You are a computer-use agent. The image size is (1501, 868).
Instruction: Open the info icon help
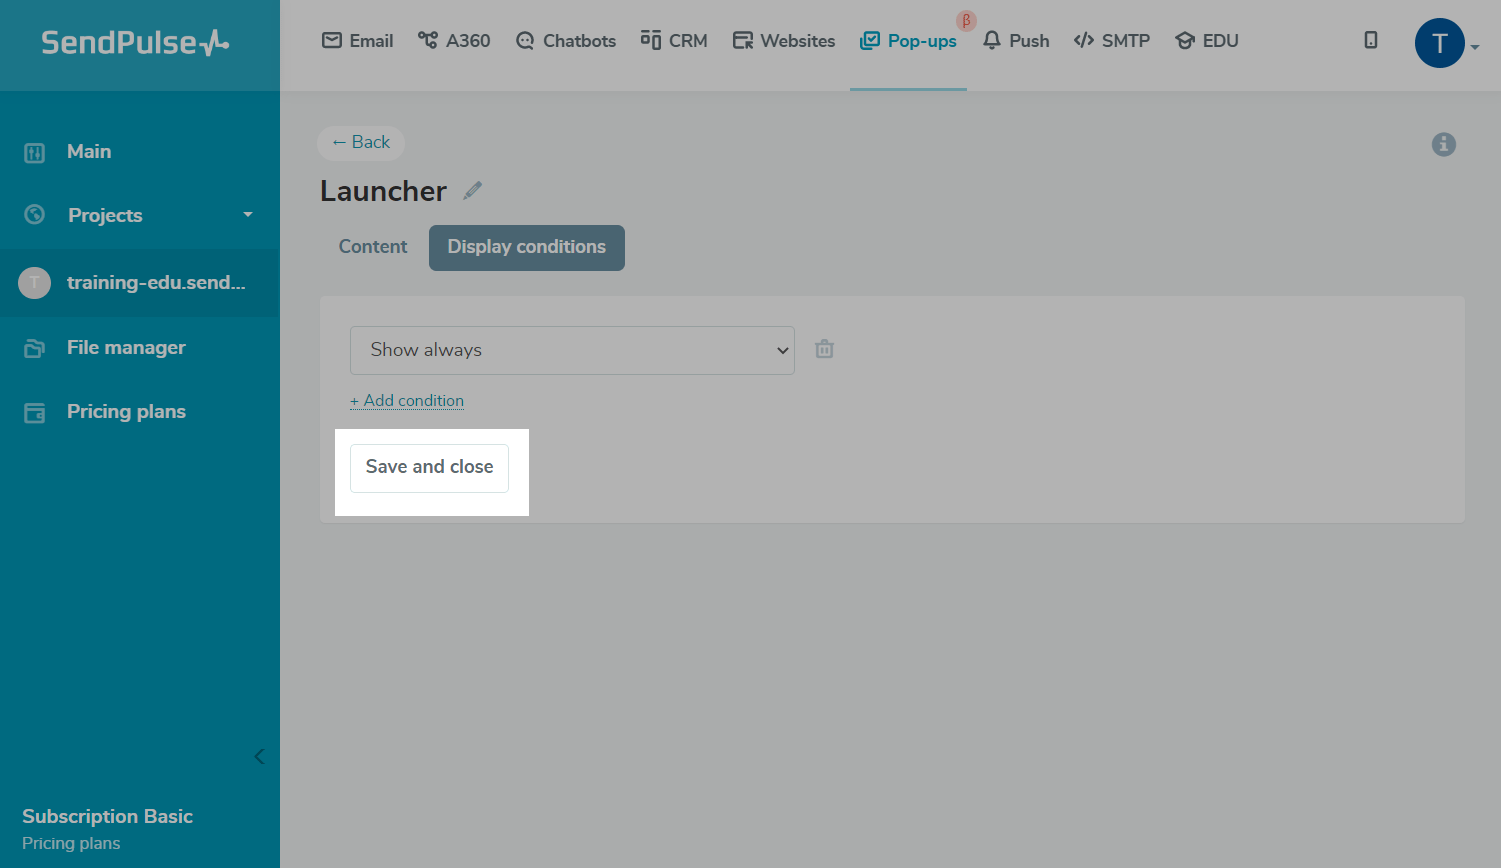[1443, 144]
